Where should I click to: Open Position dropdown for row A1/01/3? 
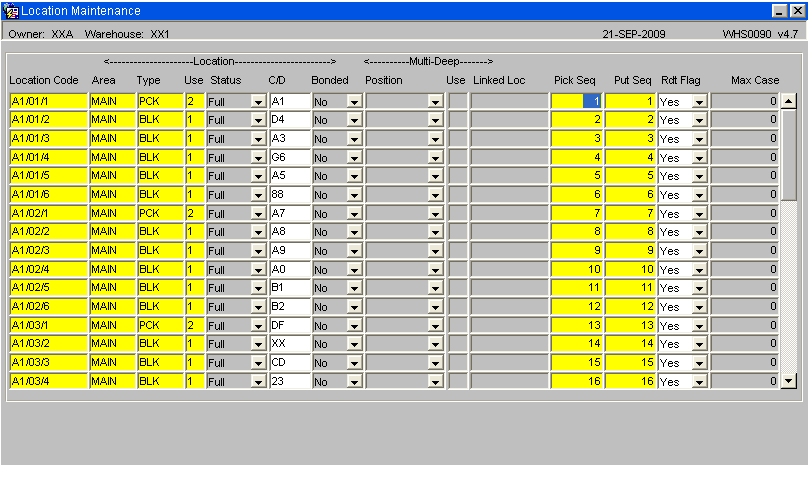(435, 139)
